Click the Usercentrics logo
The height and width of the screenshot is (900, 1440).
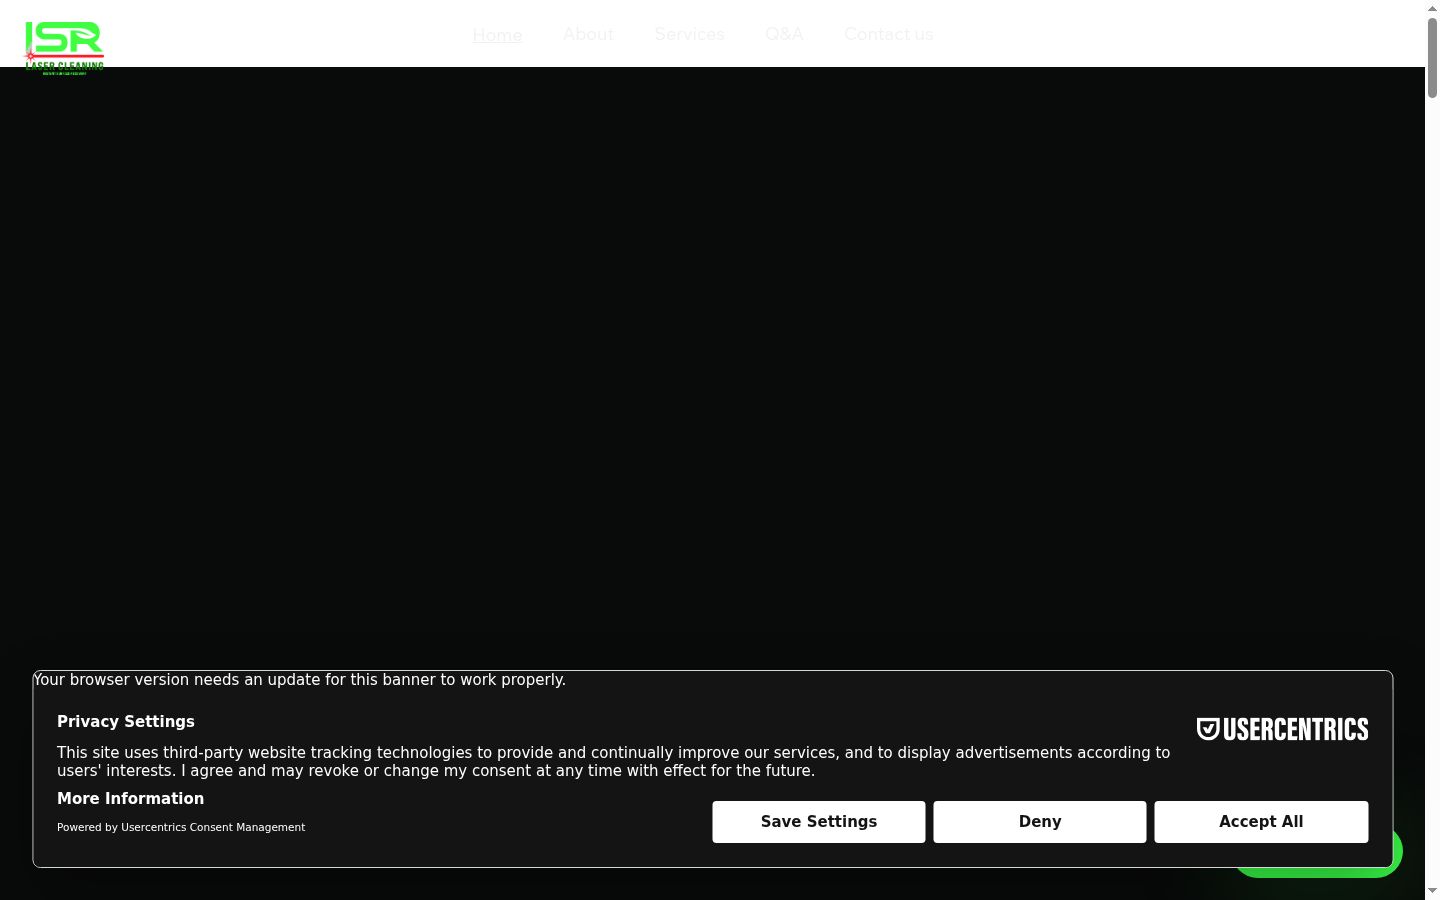pos(1282,729)
